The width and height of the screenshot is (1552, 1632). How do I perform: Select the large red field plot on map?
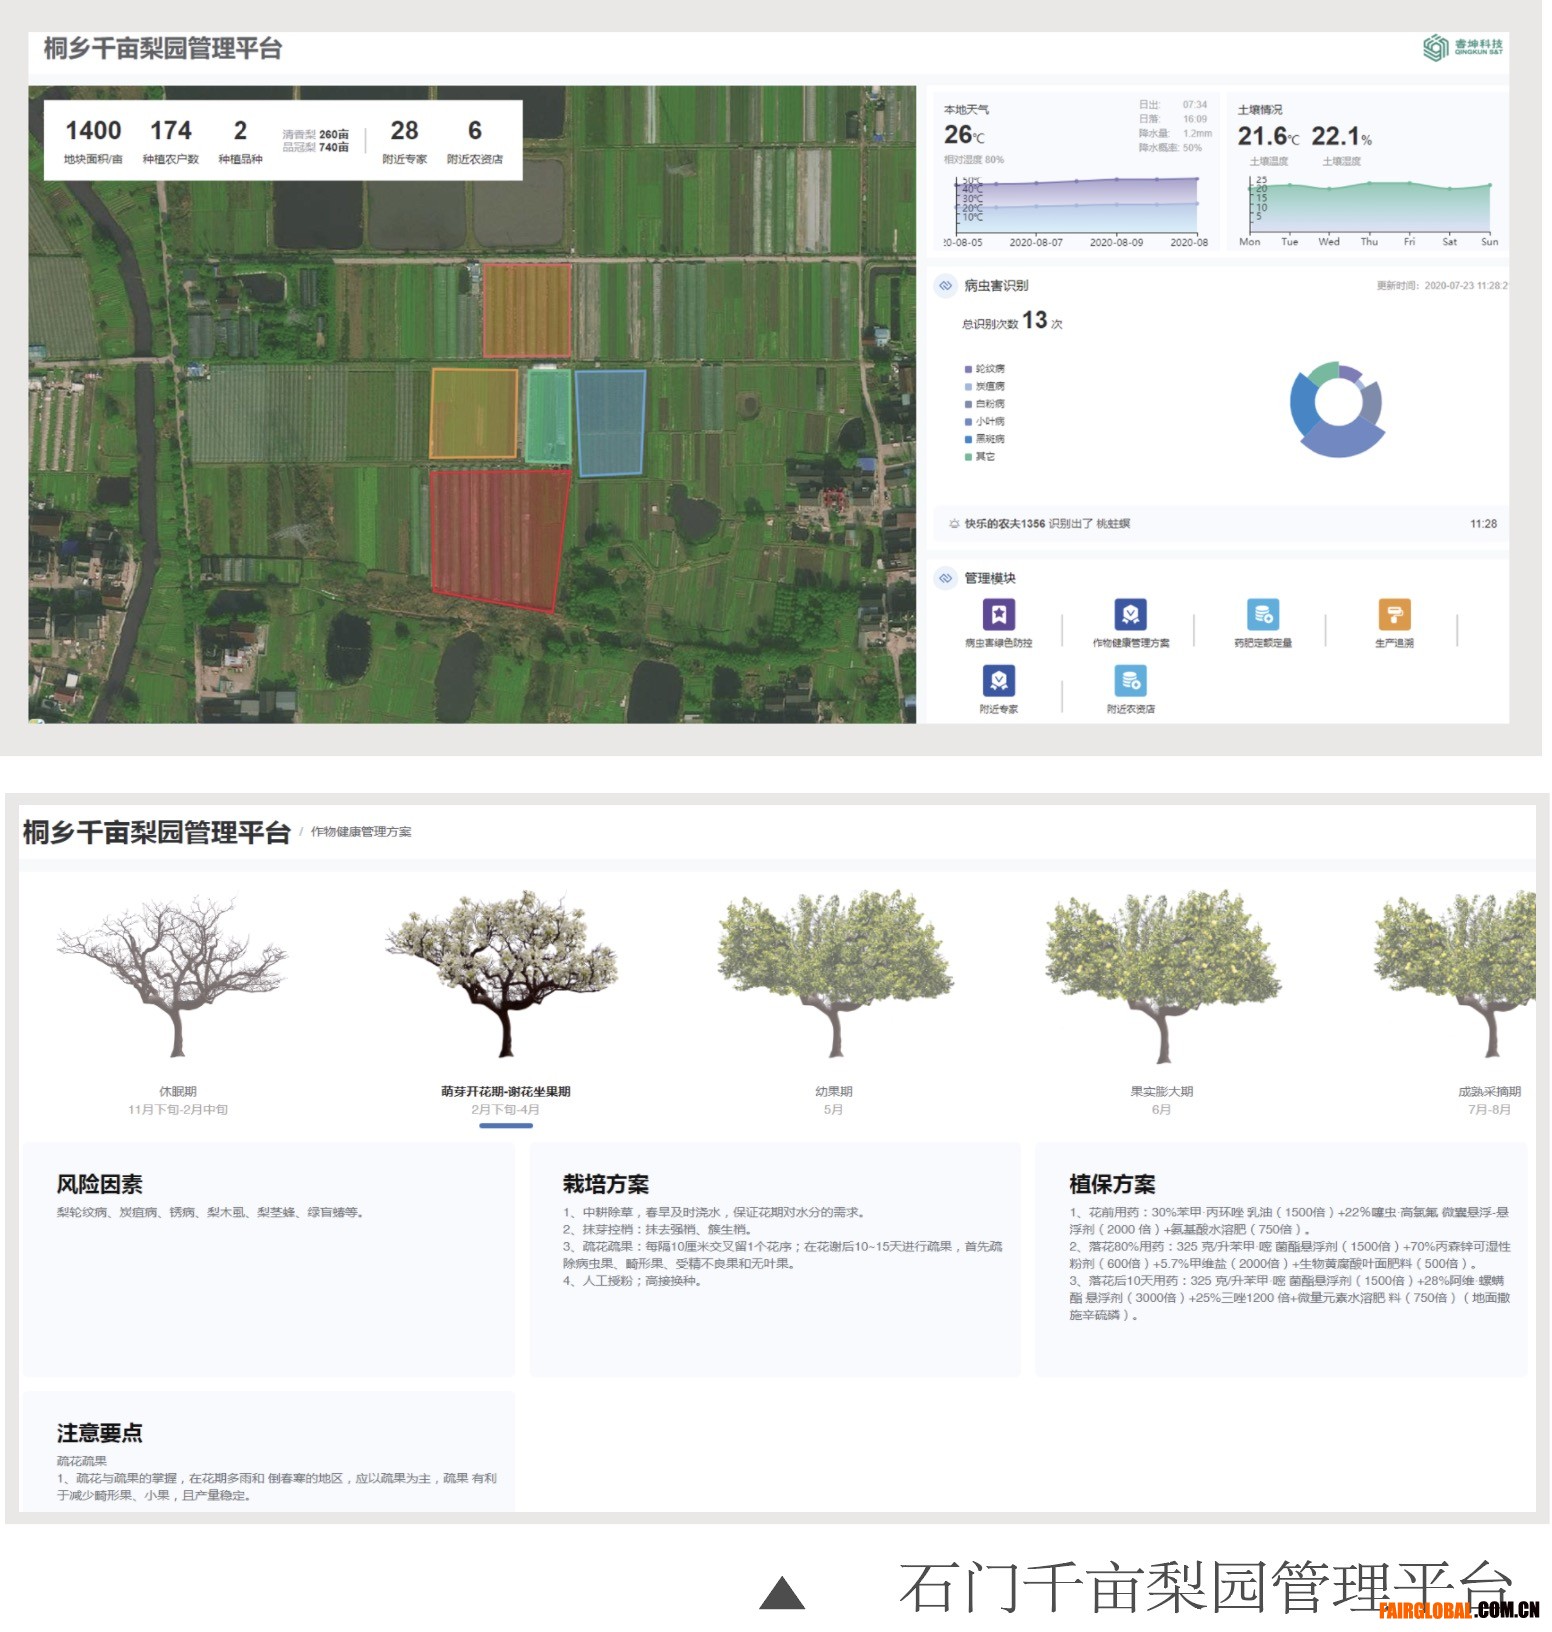pos(499,539)
